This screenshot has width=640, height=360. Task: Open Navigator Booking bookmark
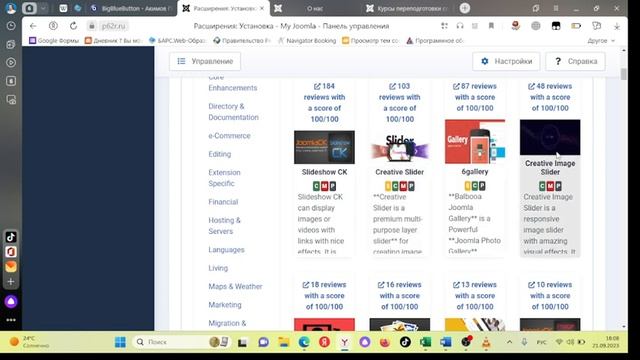coord(307,40)
